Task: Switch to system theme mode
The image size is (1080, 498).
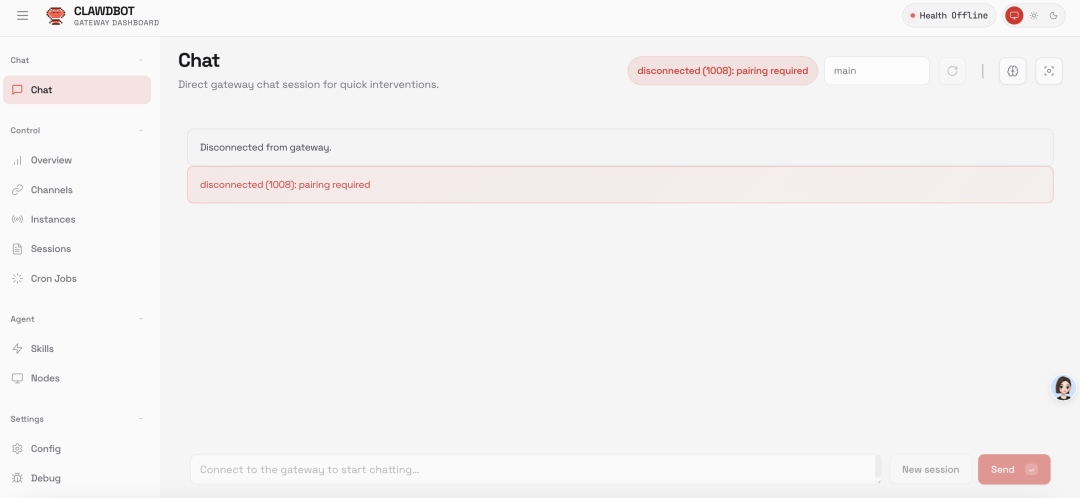Action: [x=1014, y=16]
